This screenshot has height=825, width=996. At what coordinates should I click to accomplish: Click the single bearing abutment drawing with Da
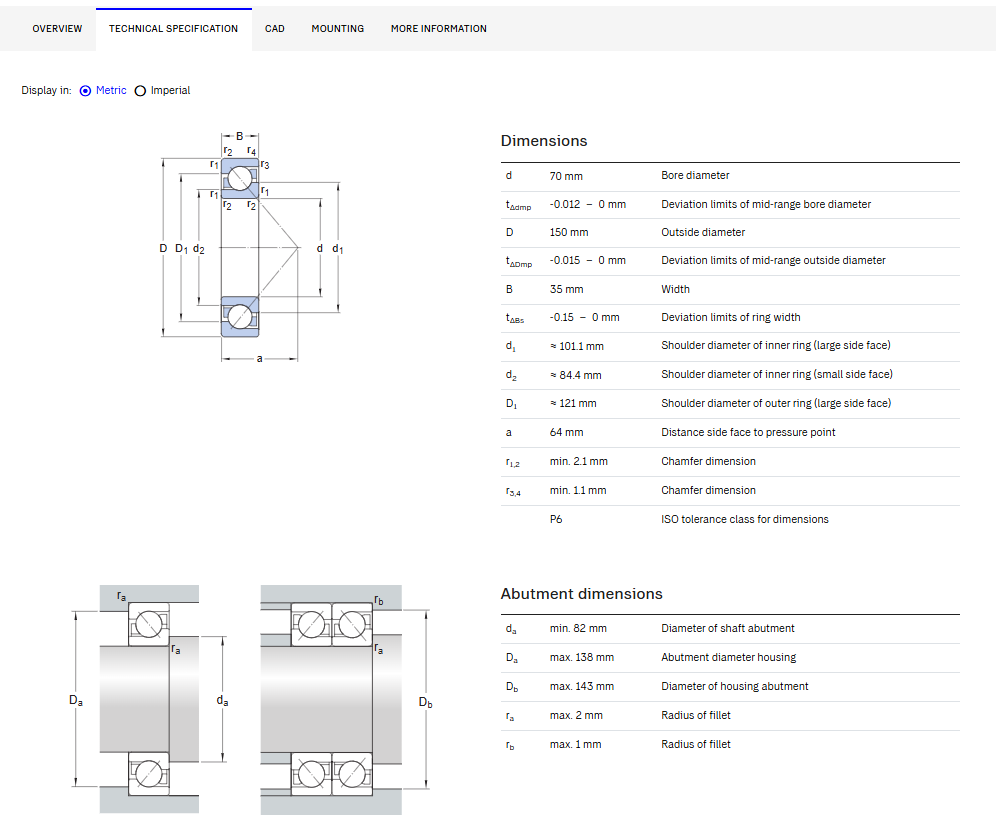click(x=149, y=699)
